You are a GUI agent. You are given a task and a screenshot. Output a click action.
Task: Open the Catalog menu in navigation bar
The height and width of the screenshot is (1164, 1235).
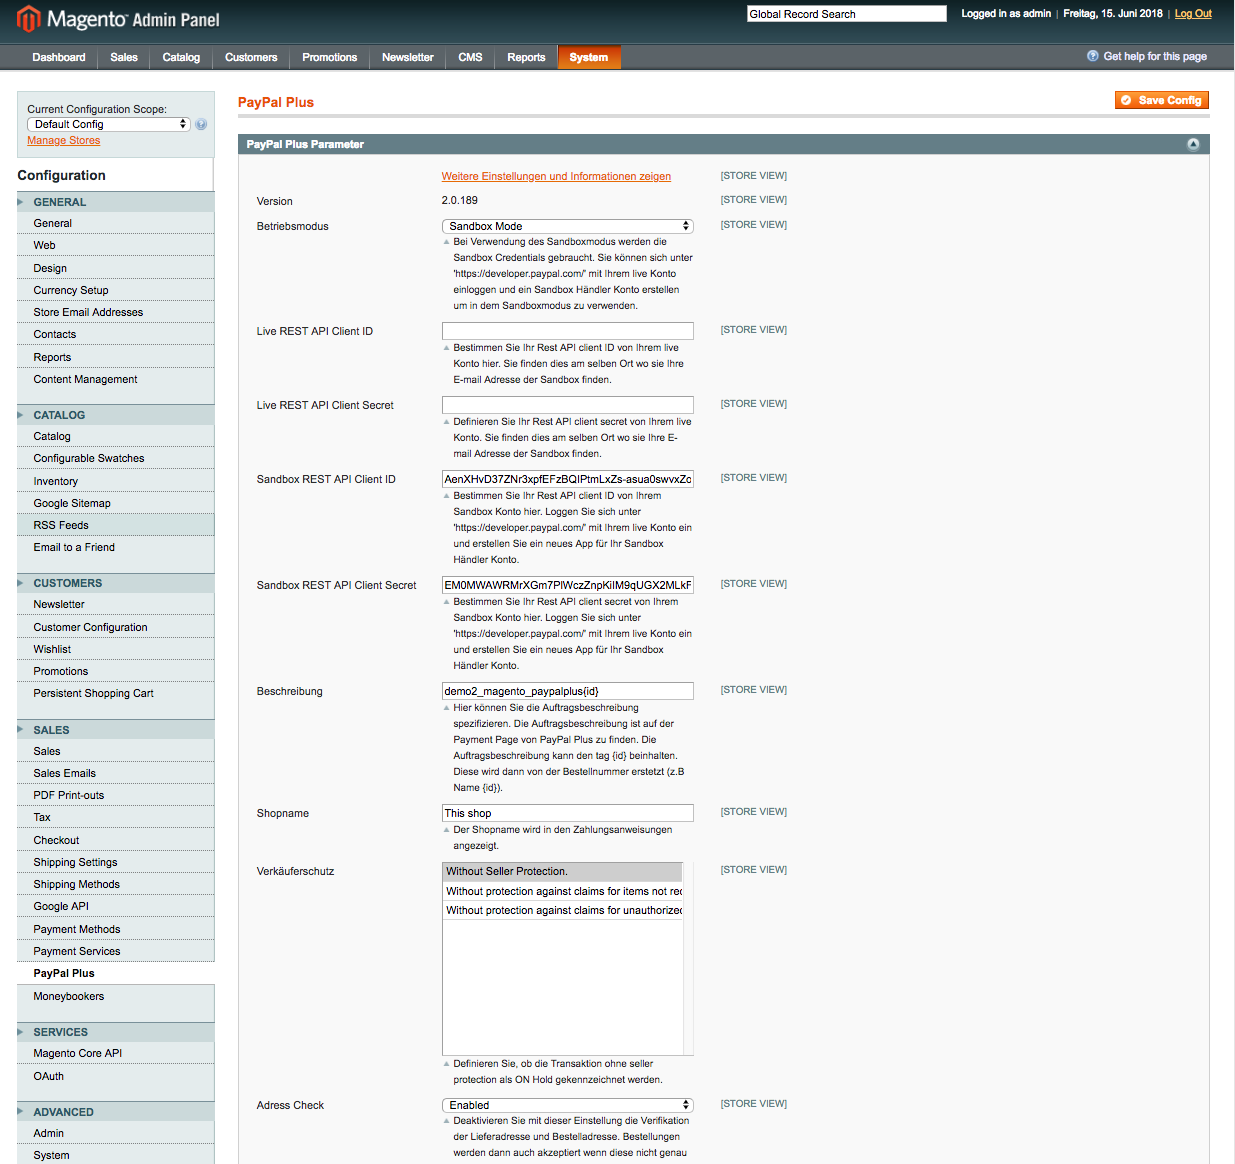pyautogui.click(x=181, y=57)
